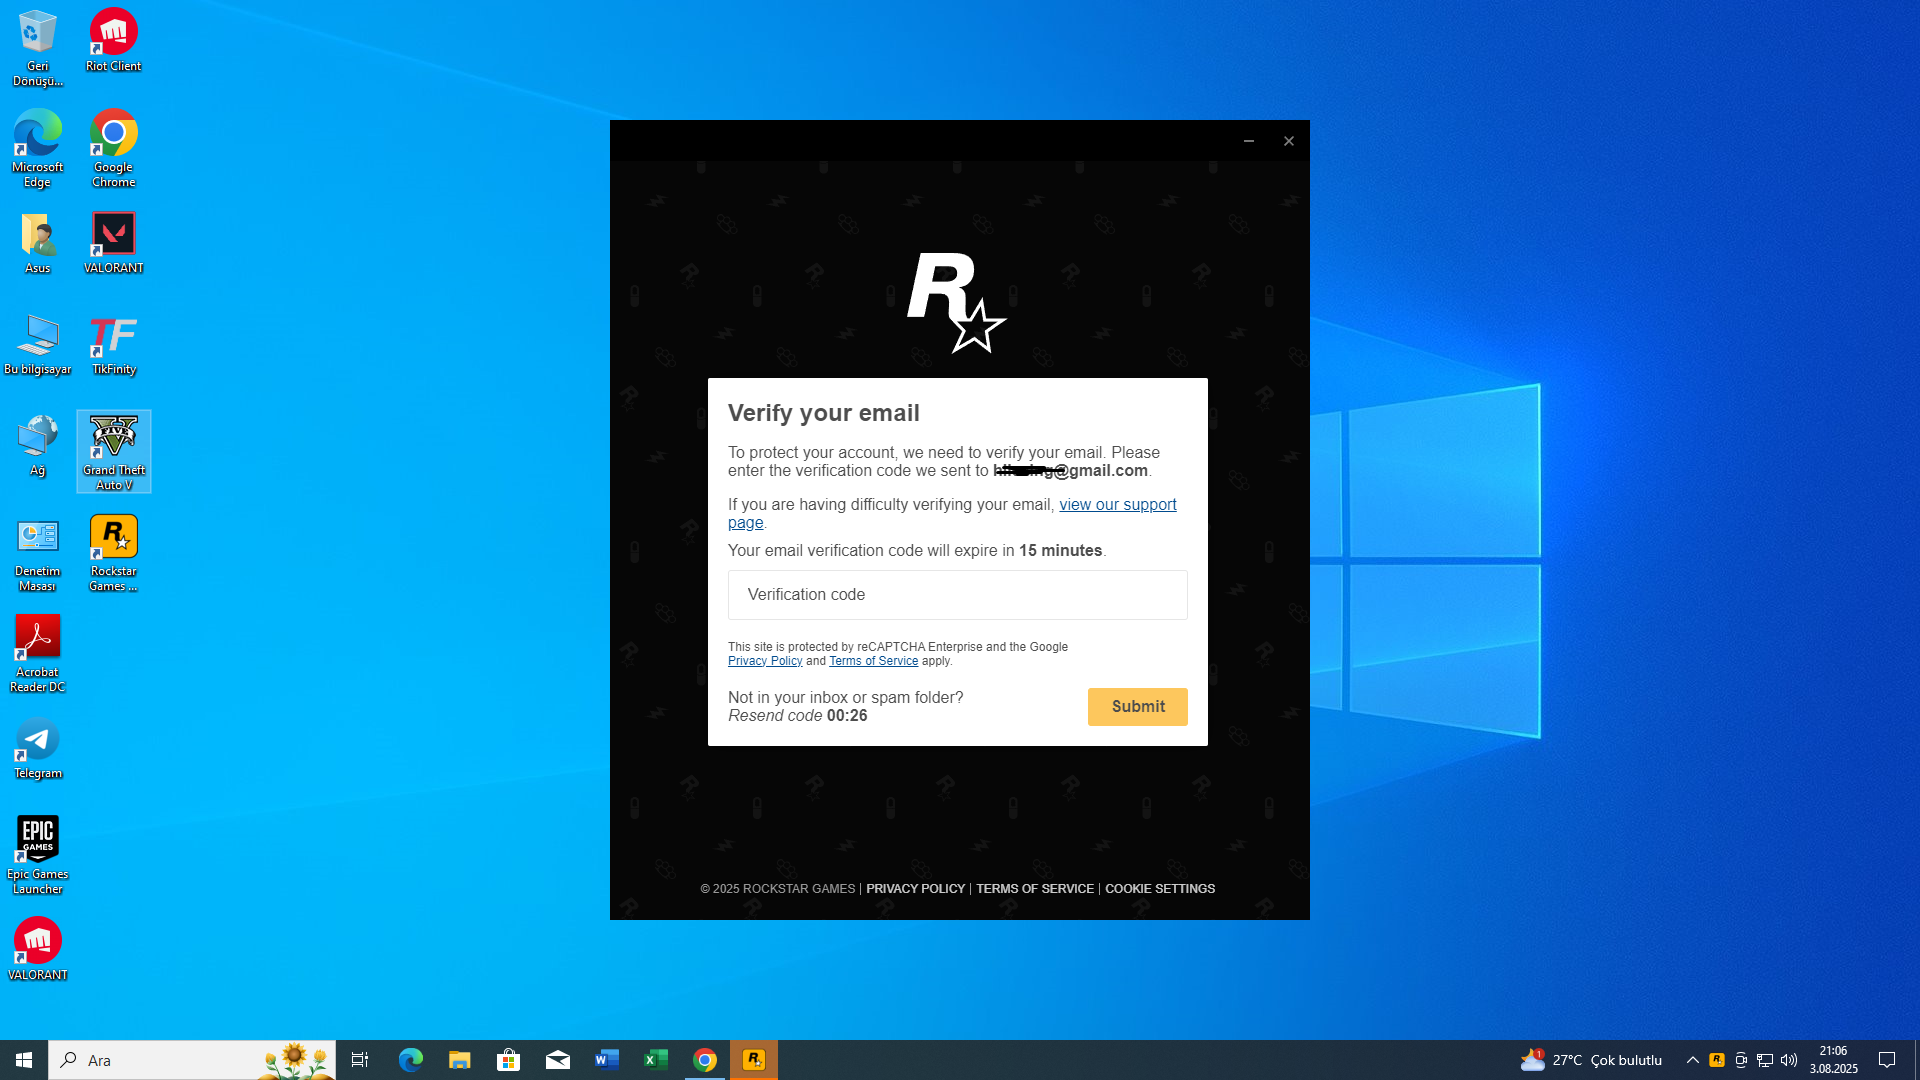Select the Rockstar Games launcher desktop shortcut
Viewport: 1920px width, 1080px height.
click(x=113, y=553)
